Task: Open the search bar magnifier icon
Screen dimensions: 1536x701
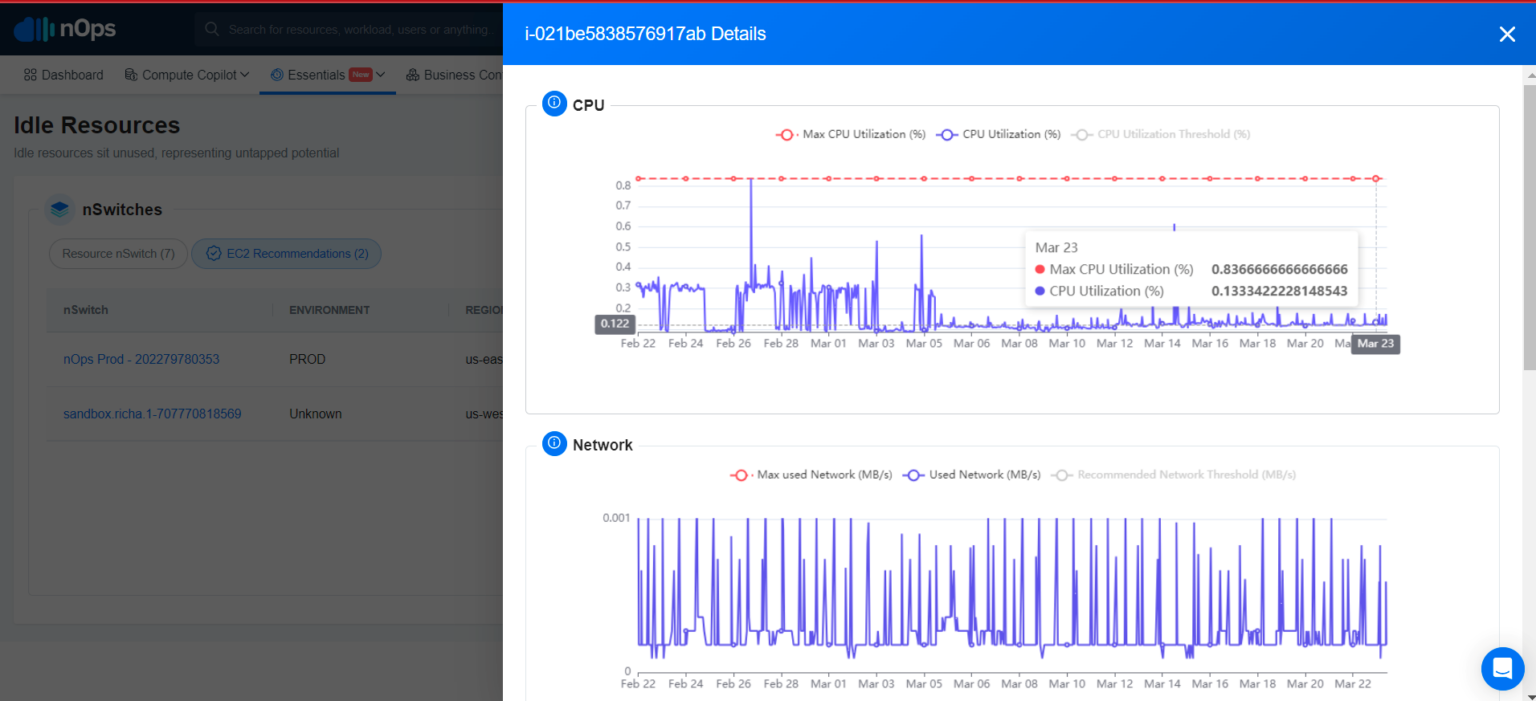Action: 210,29
